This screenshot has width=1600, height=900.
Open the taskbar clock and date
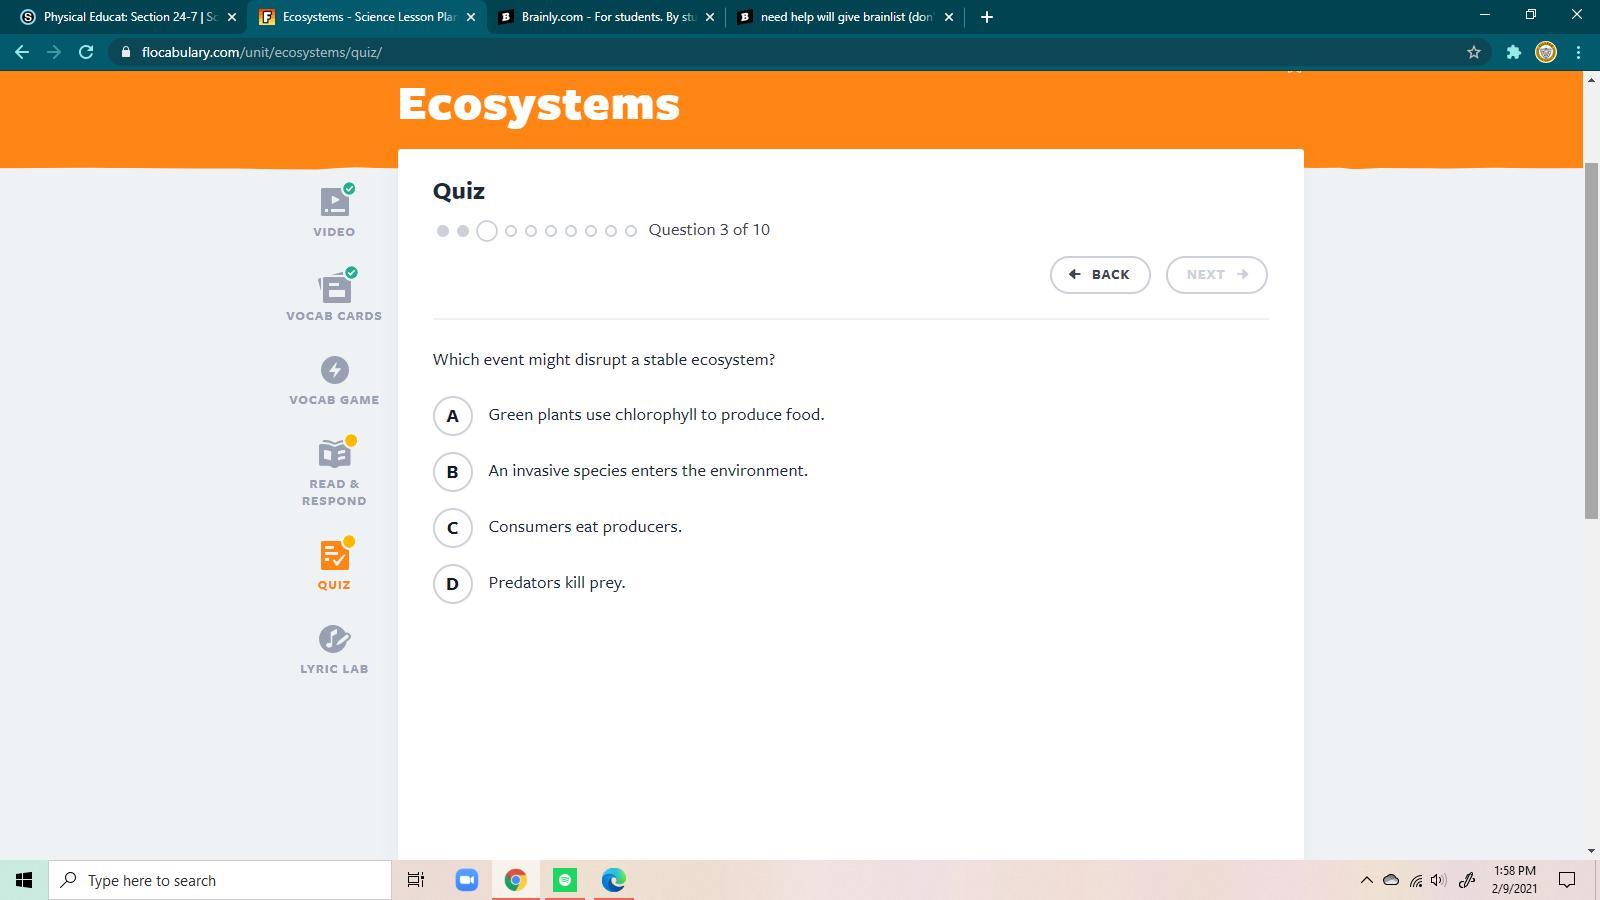click(x=1517, y=880)
